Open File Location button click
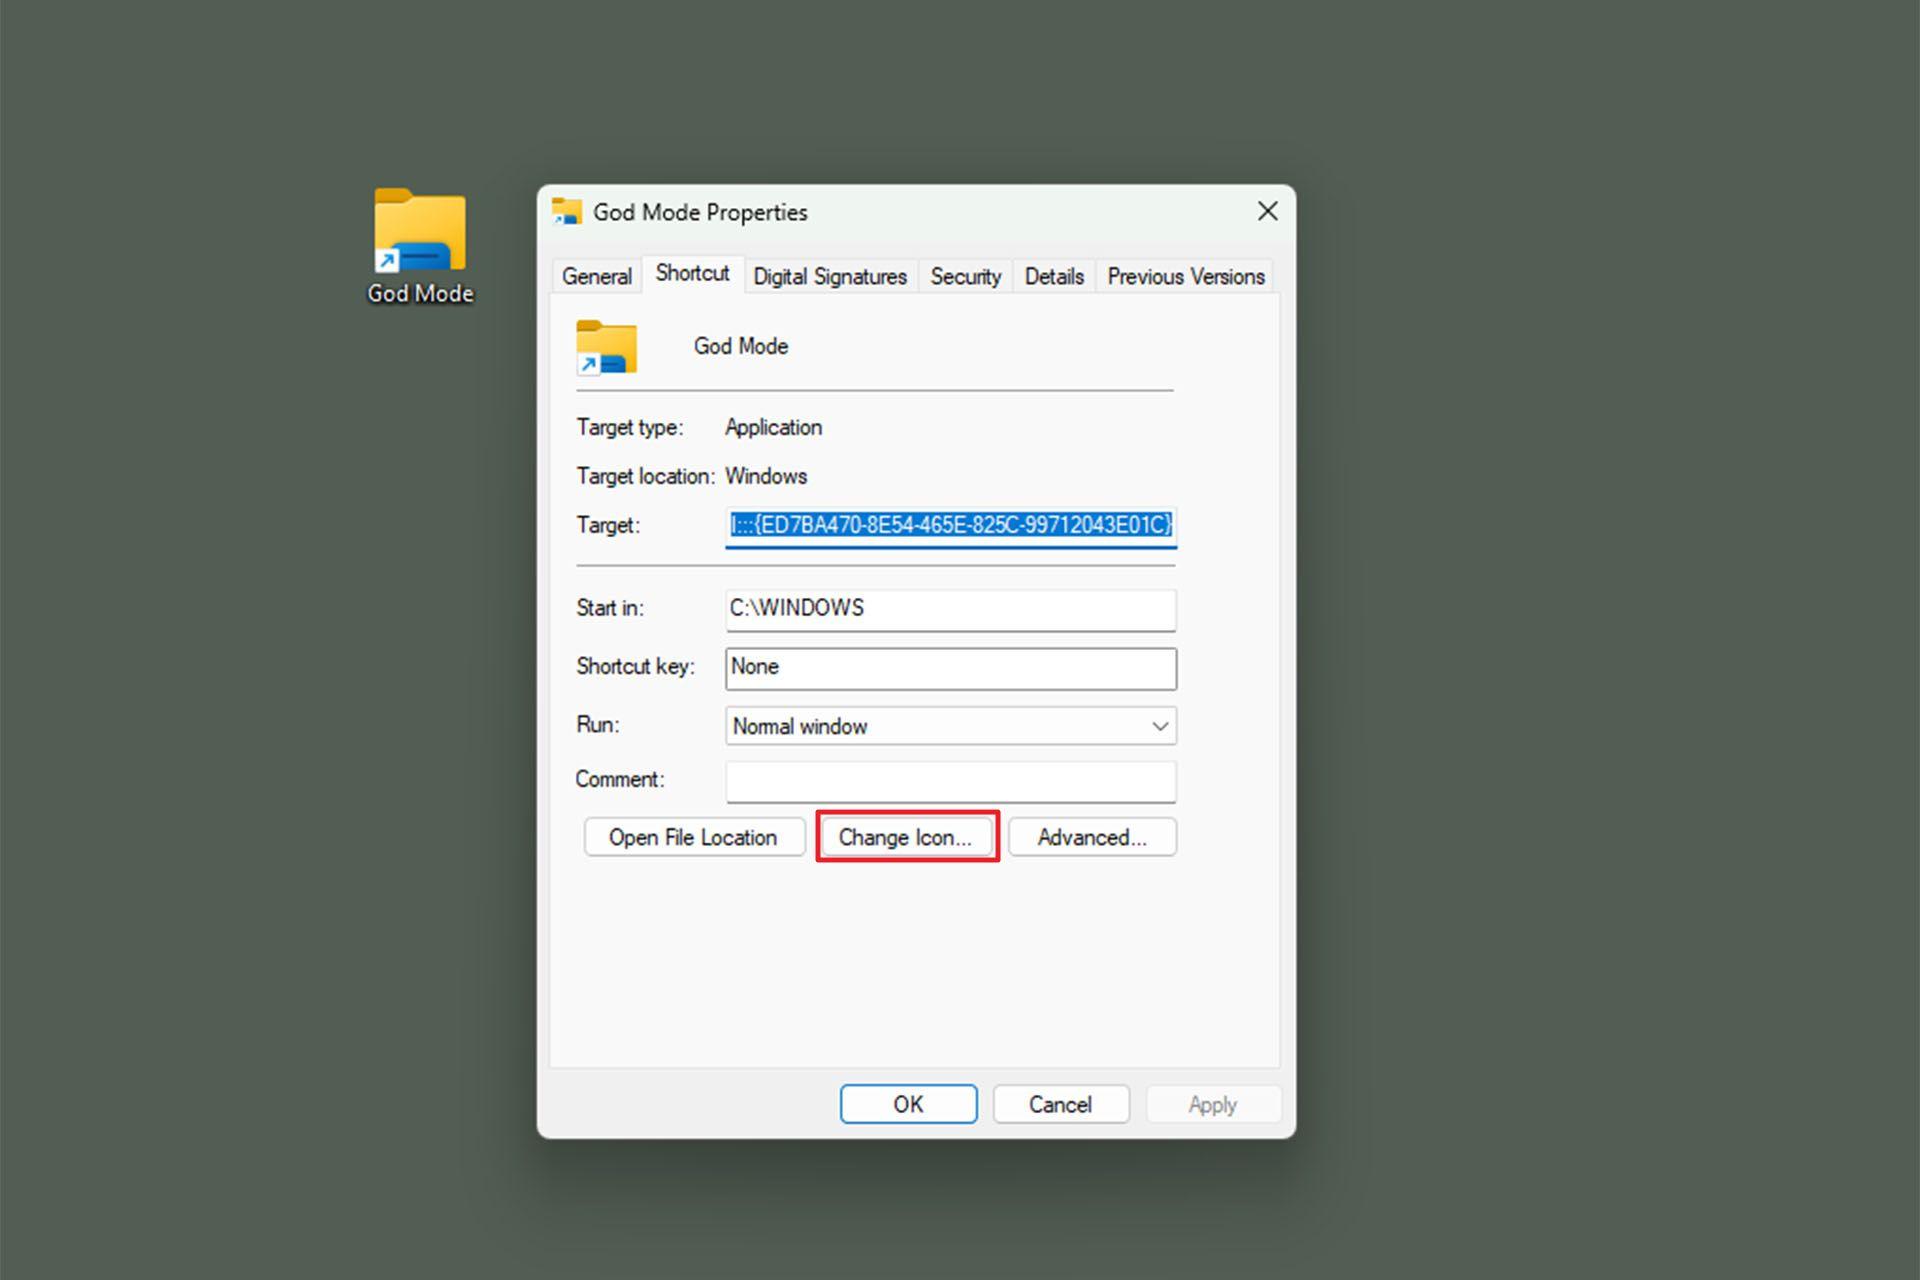The height and width of the screenshot is (1280, 1920). coord(694,837)
